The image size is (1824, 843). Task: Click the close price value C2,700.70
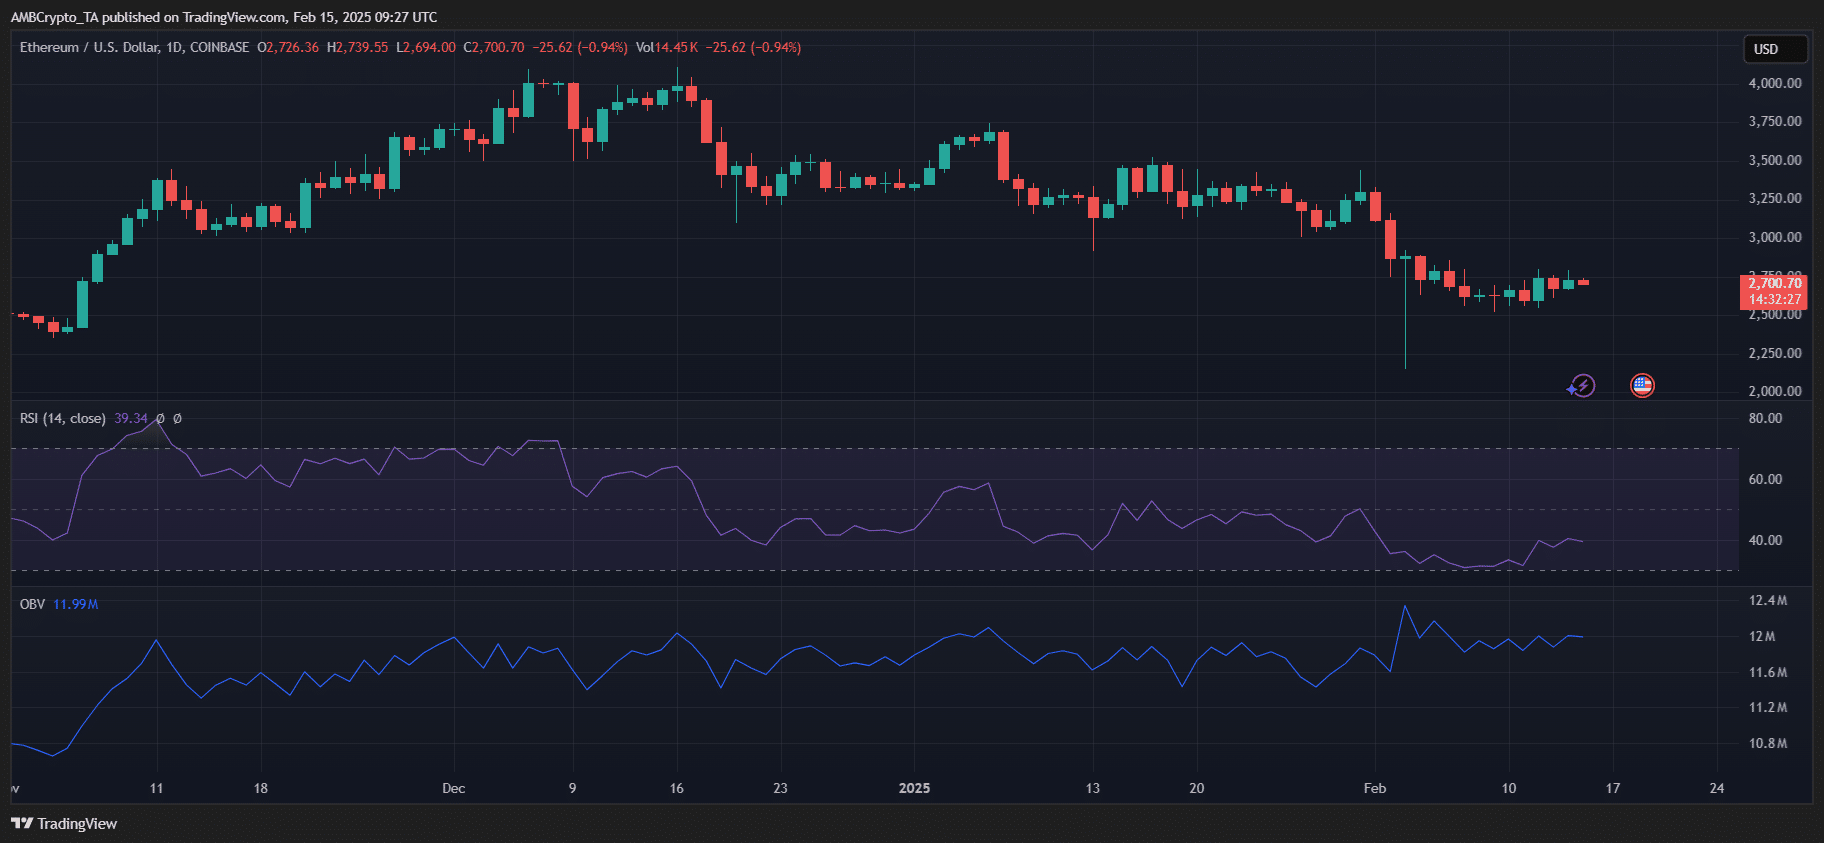(494, 47)
